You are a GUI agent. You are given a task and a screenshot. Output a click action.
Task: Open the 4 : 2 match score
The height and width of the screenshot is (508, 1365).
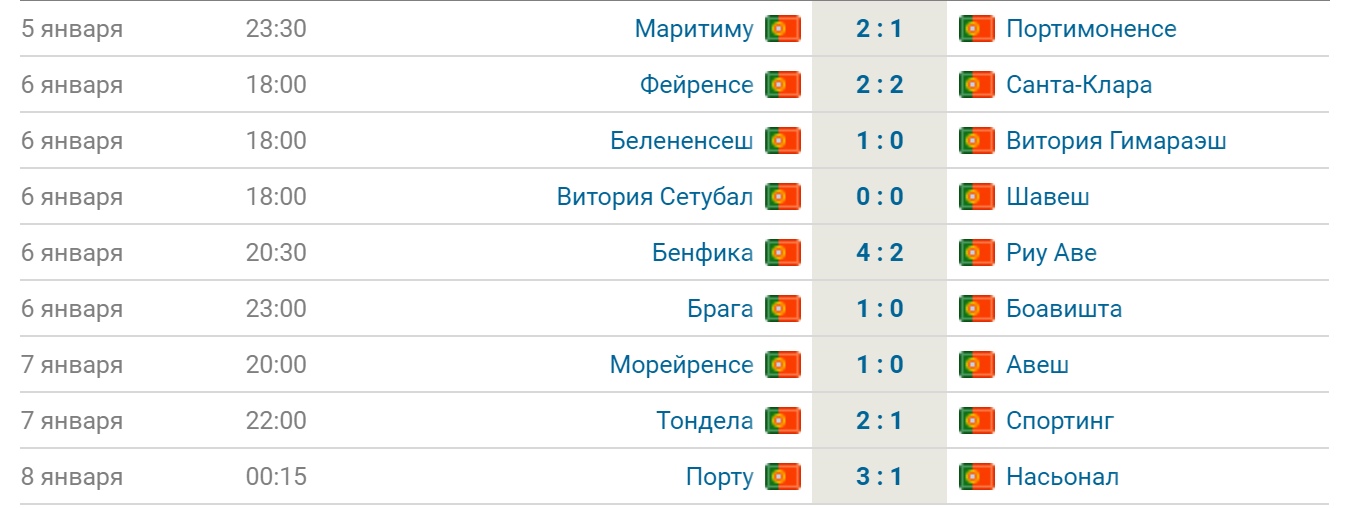click(880, 253)
